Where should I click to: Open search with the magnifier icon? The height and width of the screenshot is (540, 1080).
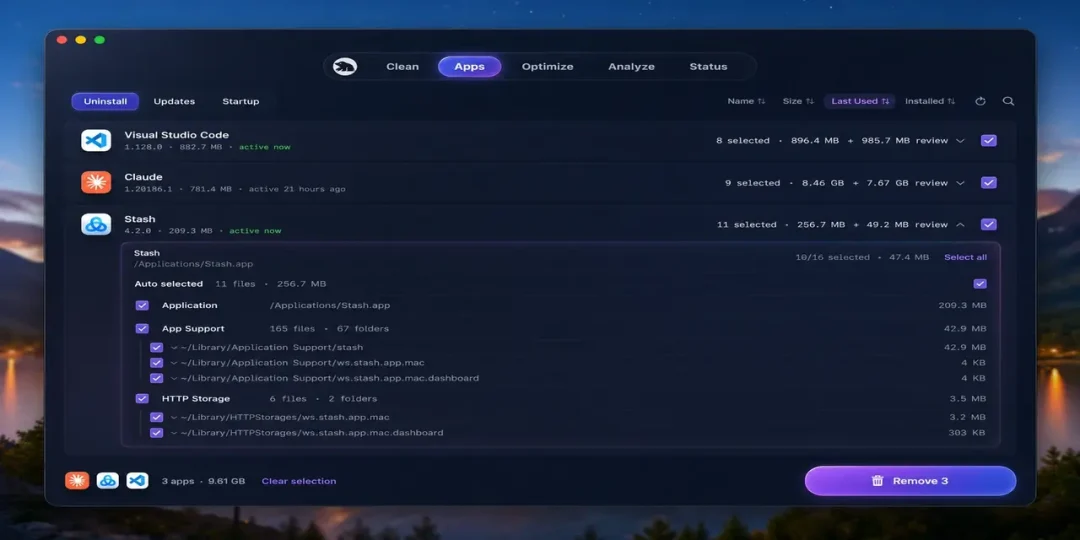coord(1008,101)
